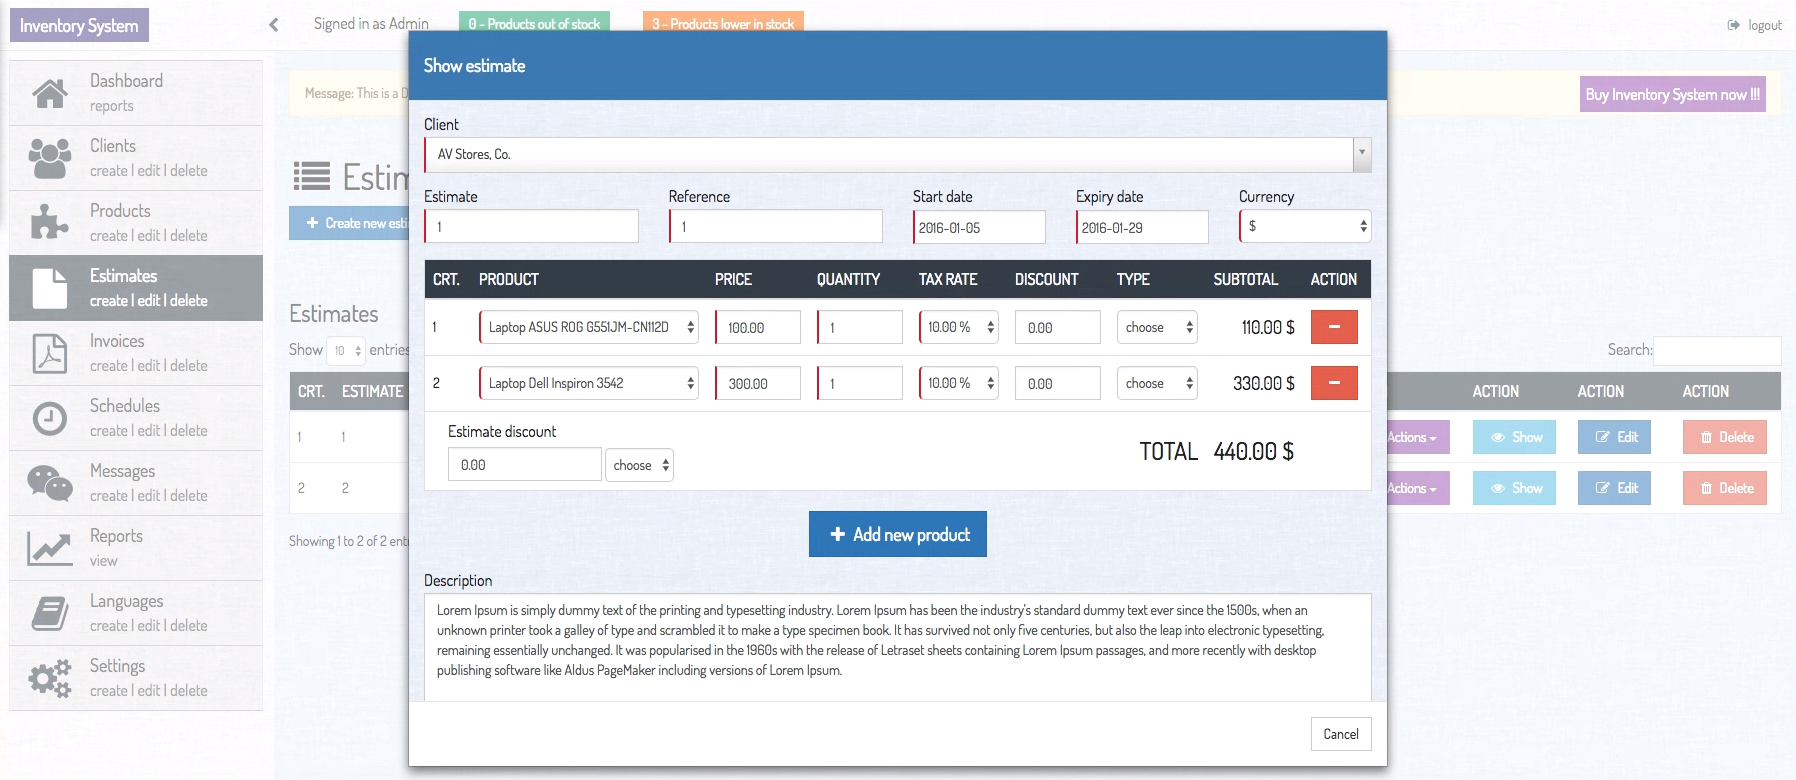This screenshot has width=1796, height=780.
Task: Click the Reports chart icon
Action: (x=49, y=548)
